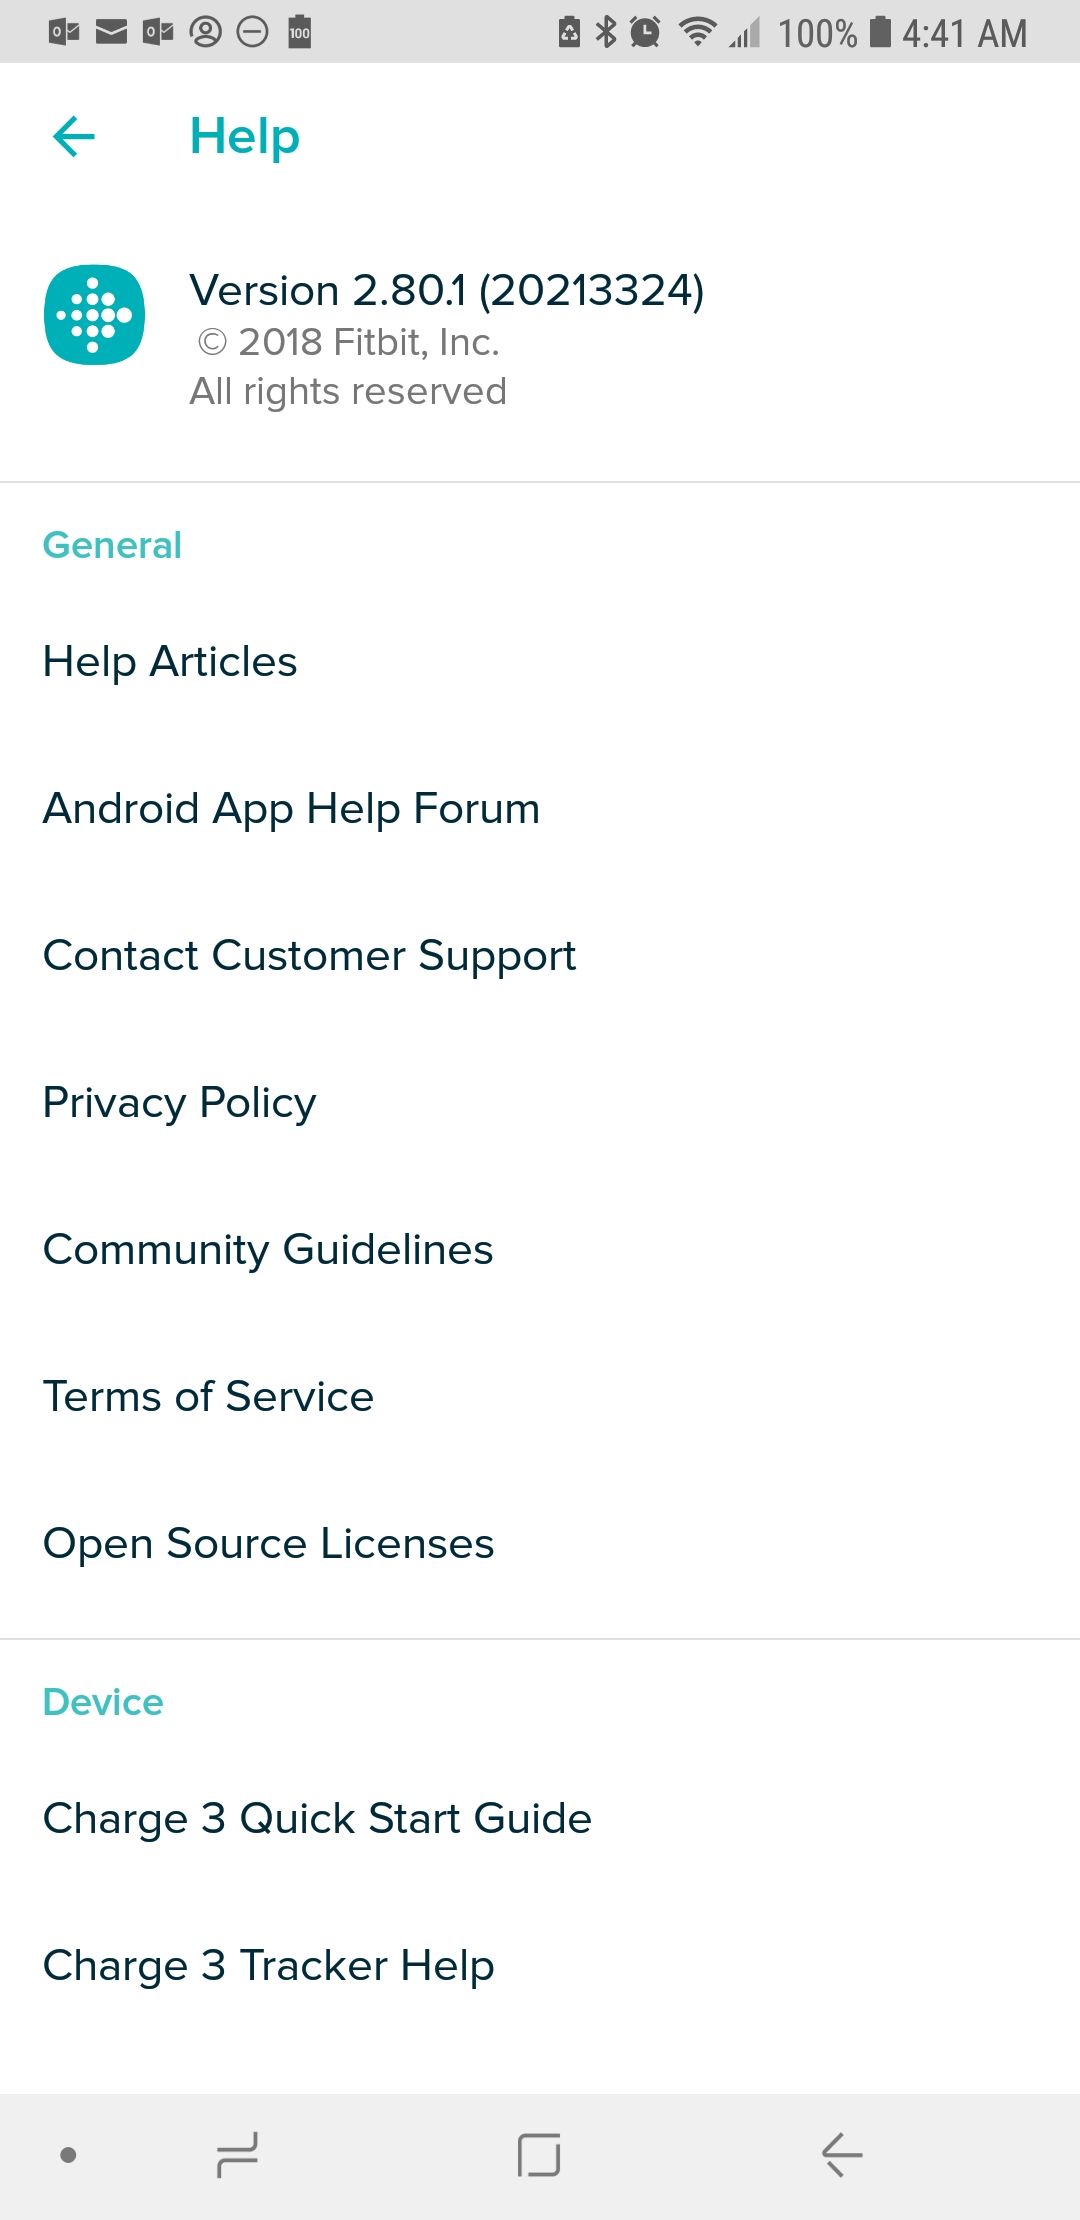Open Community Guidelines
The height and width of the screenshot is (2220, 1080).
tap(268, 1250)
